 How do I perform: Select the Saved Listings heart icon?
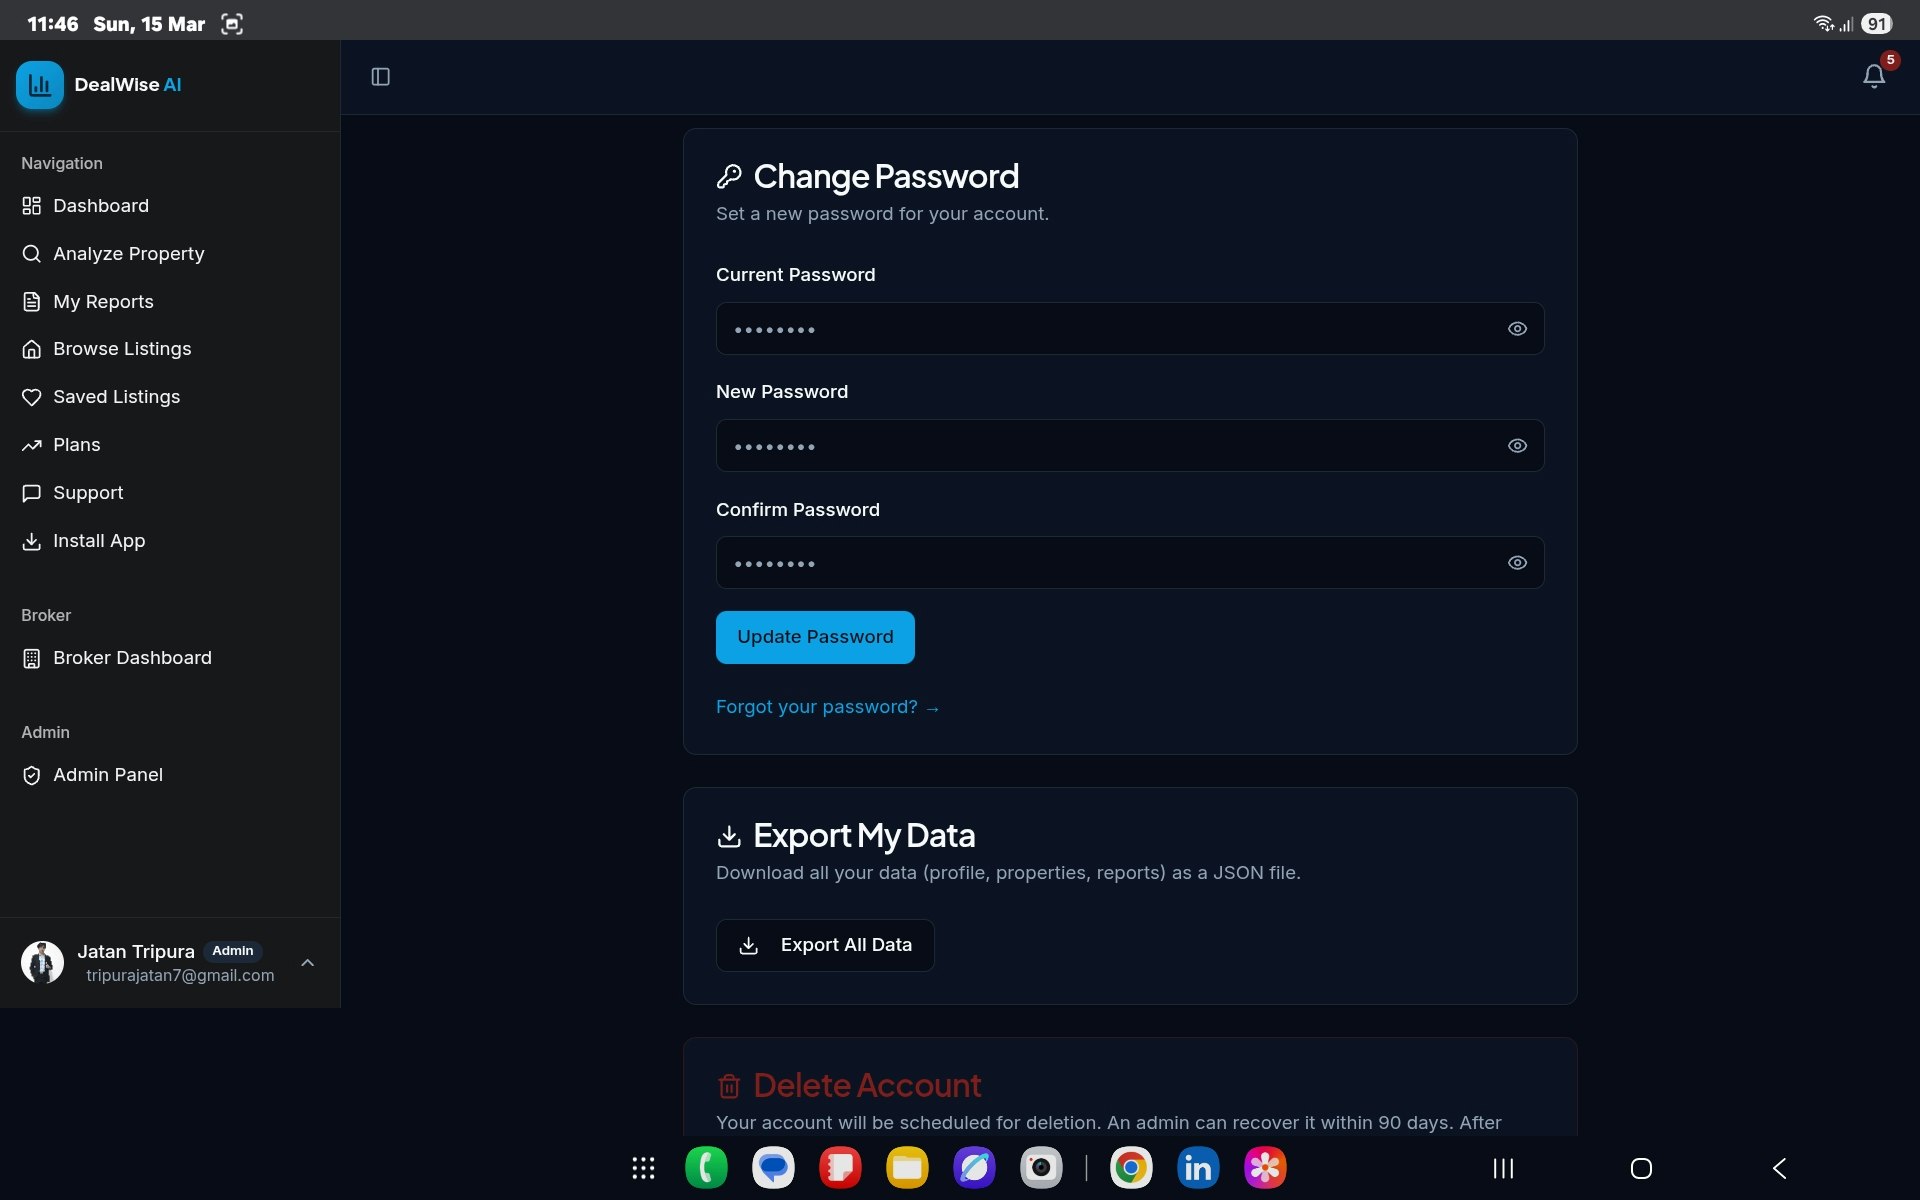(31, 396)
